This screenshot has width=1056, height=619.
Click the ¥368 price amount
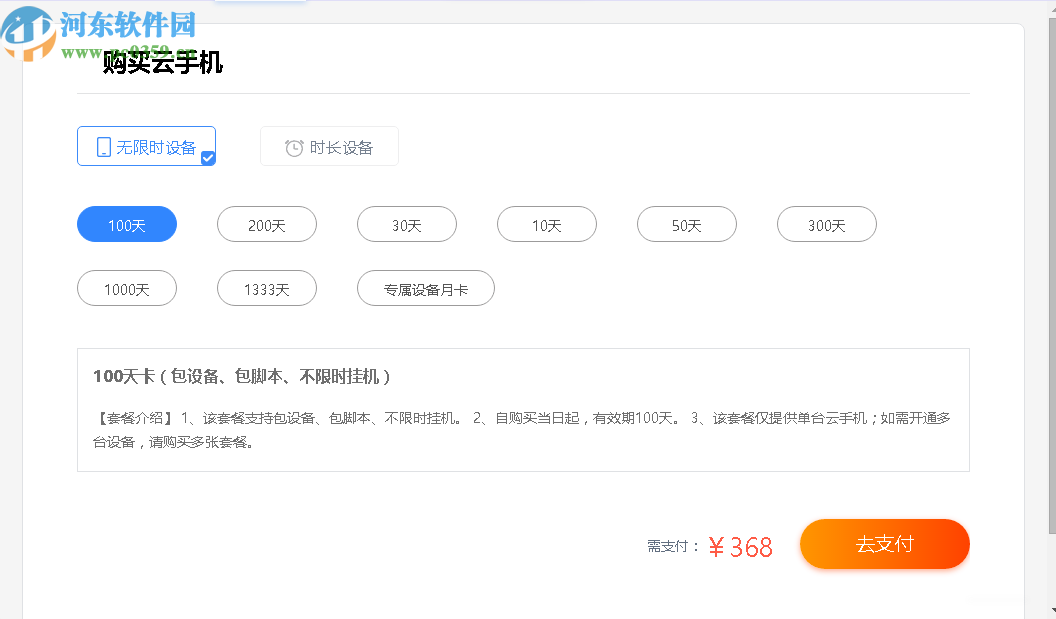(740, 546)
